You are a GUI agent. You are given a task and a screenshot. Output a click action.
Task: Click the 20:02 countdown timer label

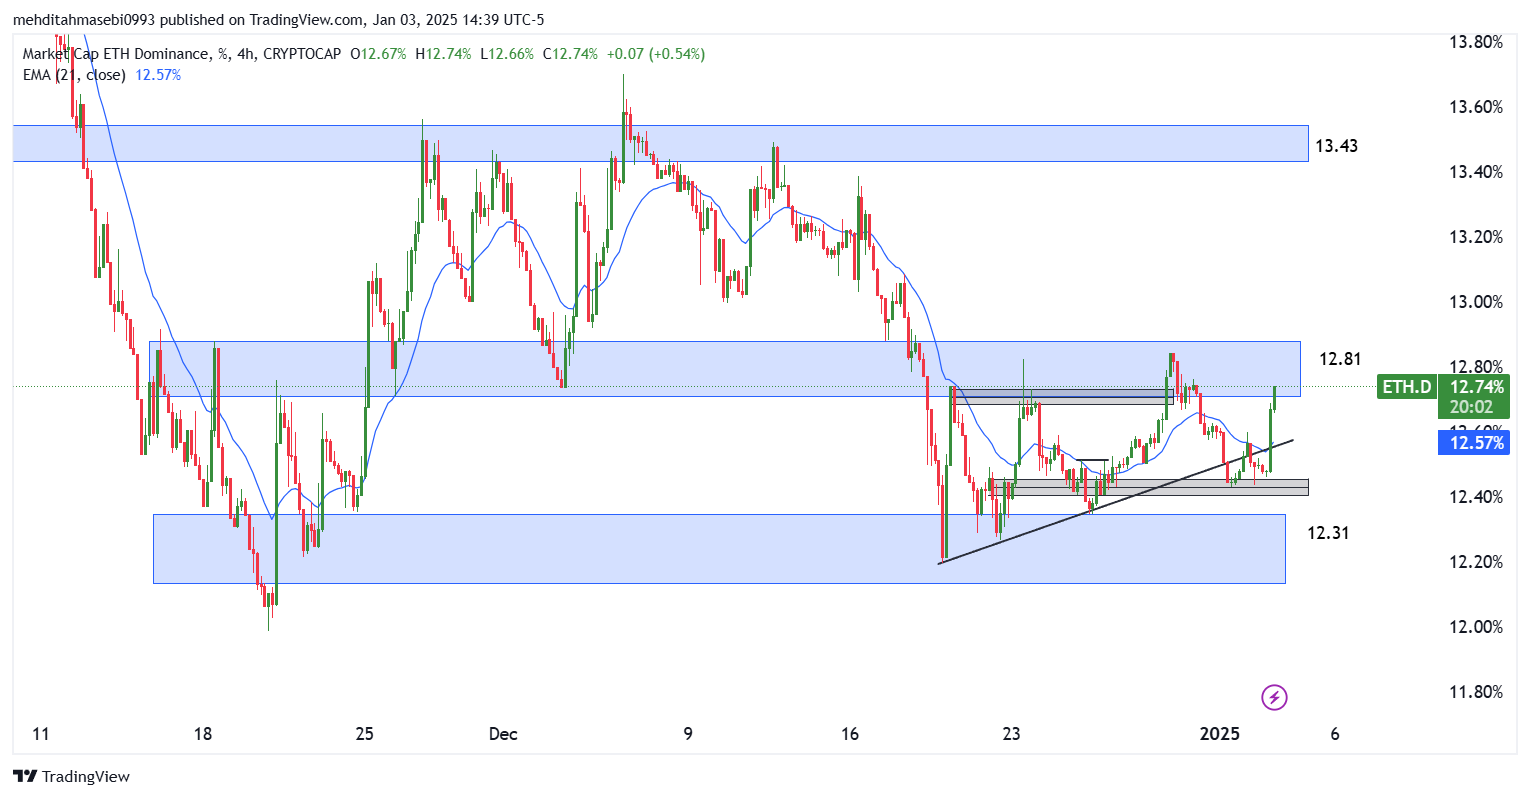point(1471,407)
